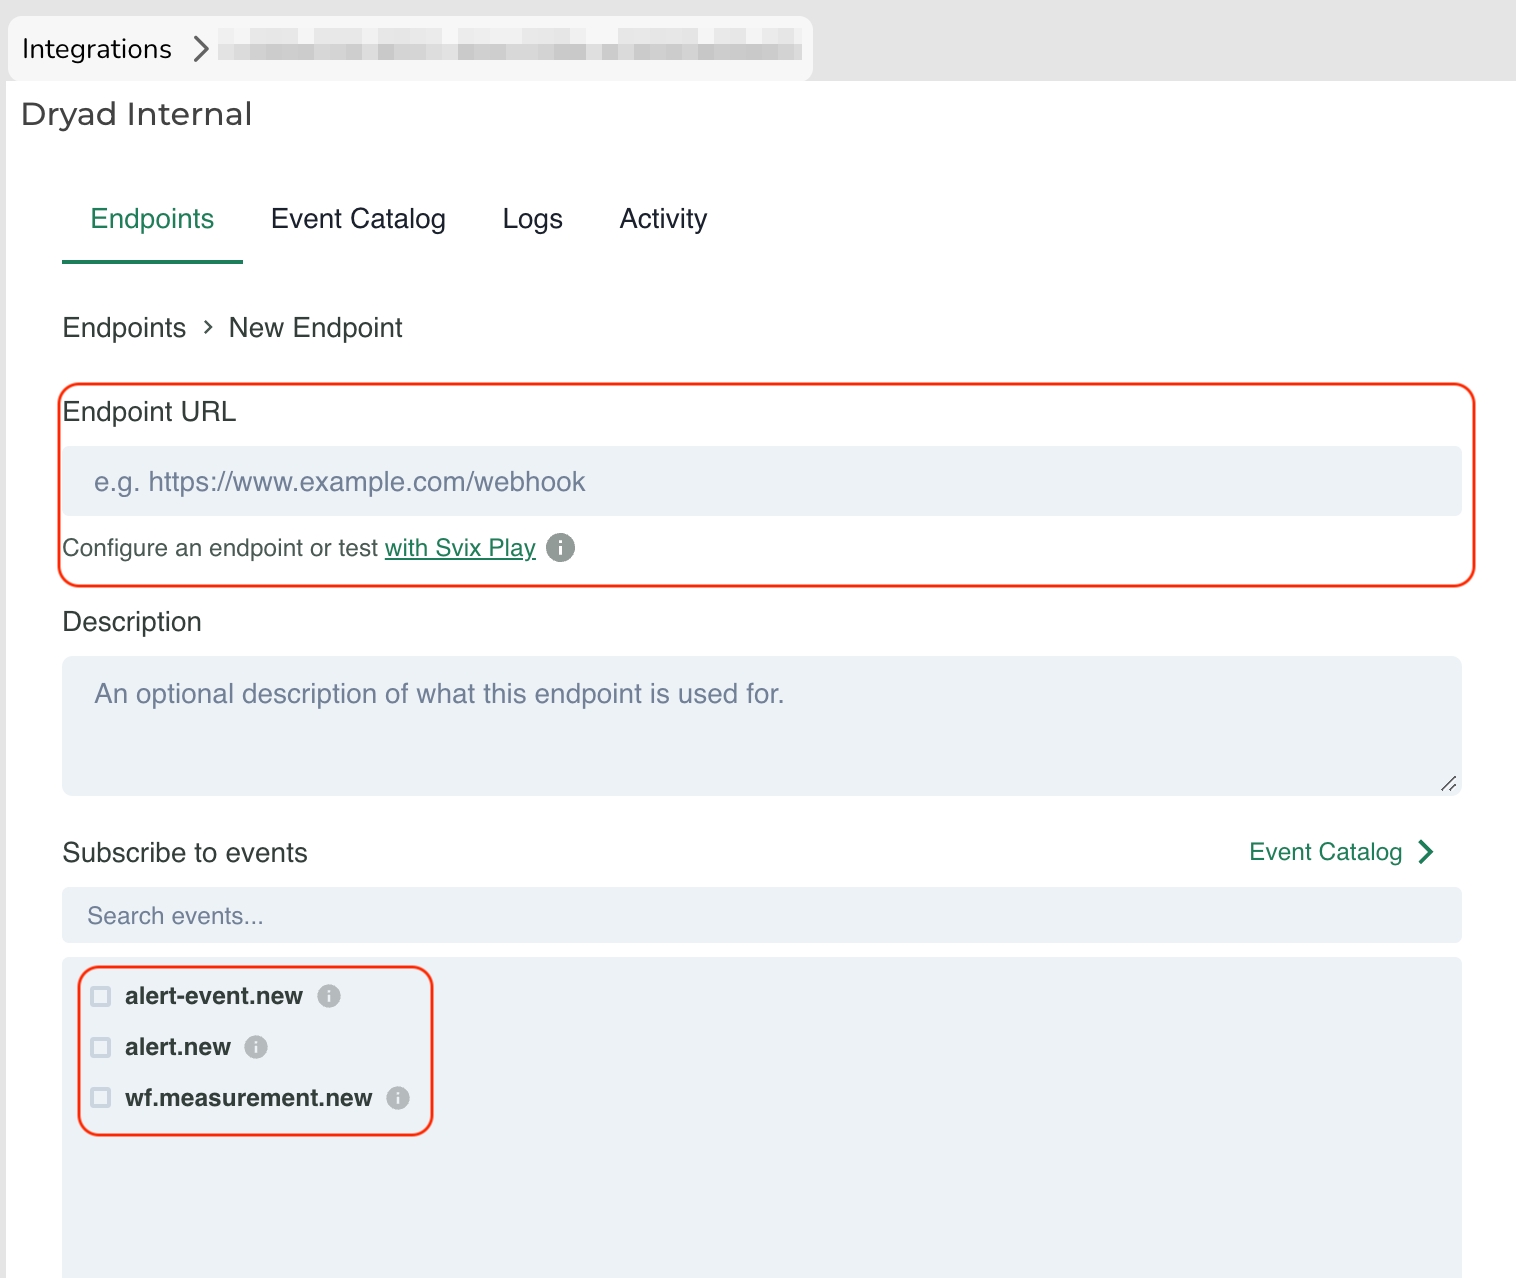Click the Search events field

[762, 916]
